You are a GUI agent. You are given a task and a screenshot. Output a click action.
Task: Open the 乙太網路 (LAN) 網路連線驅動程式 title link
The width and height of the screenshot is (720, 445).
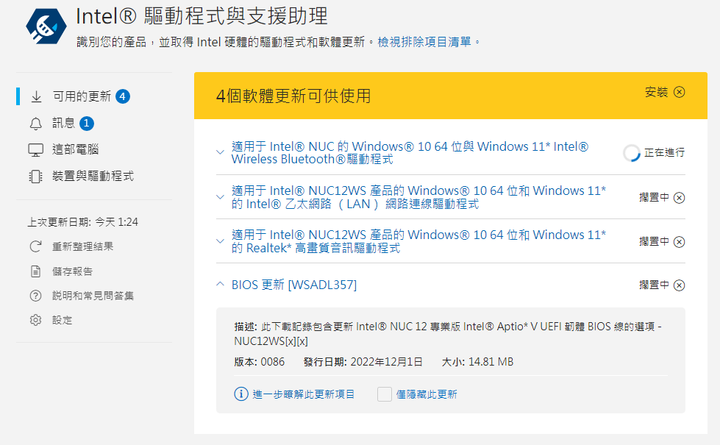click(418, 197)
